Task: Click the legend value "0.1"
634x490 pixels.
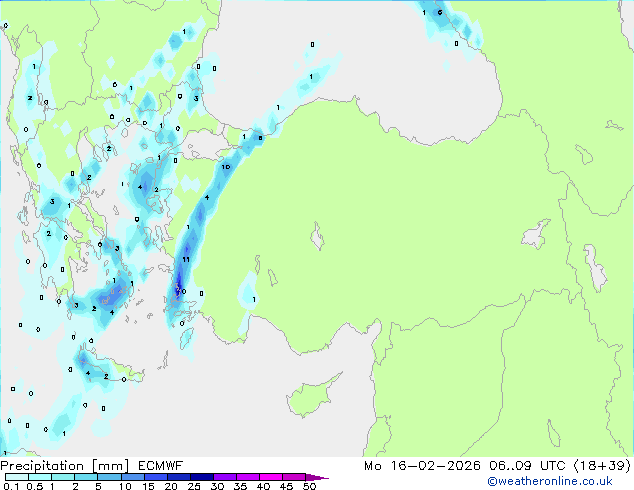Action: coord(11,486)
